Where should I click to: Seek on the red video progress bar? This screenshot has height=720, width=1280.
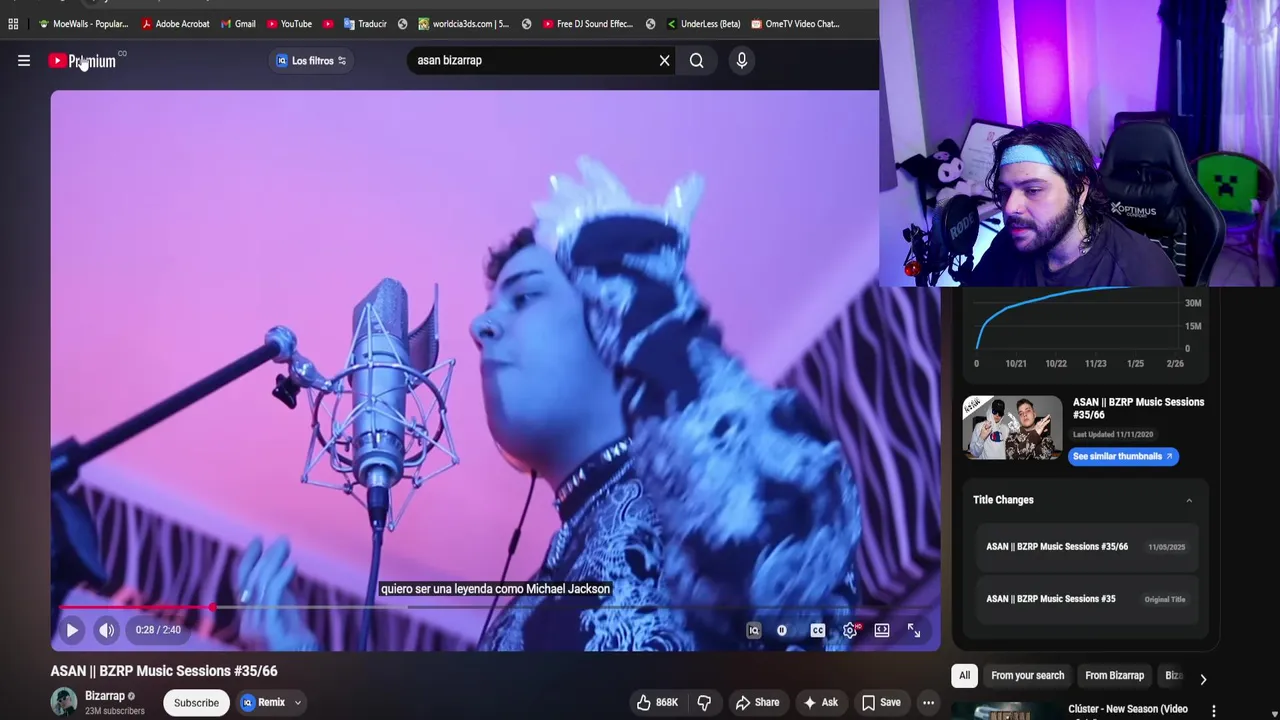(495, 607)
